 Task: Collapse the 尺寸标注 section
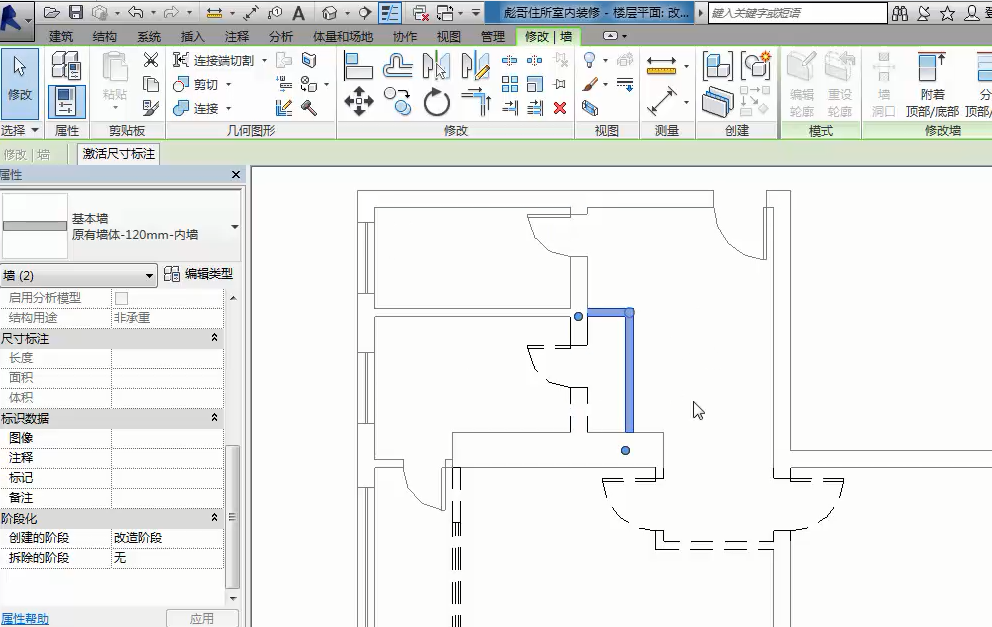215,339
